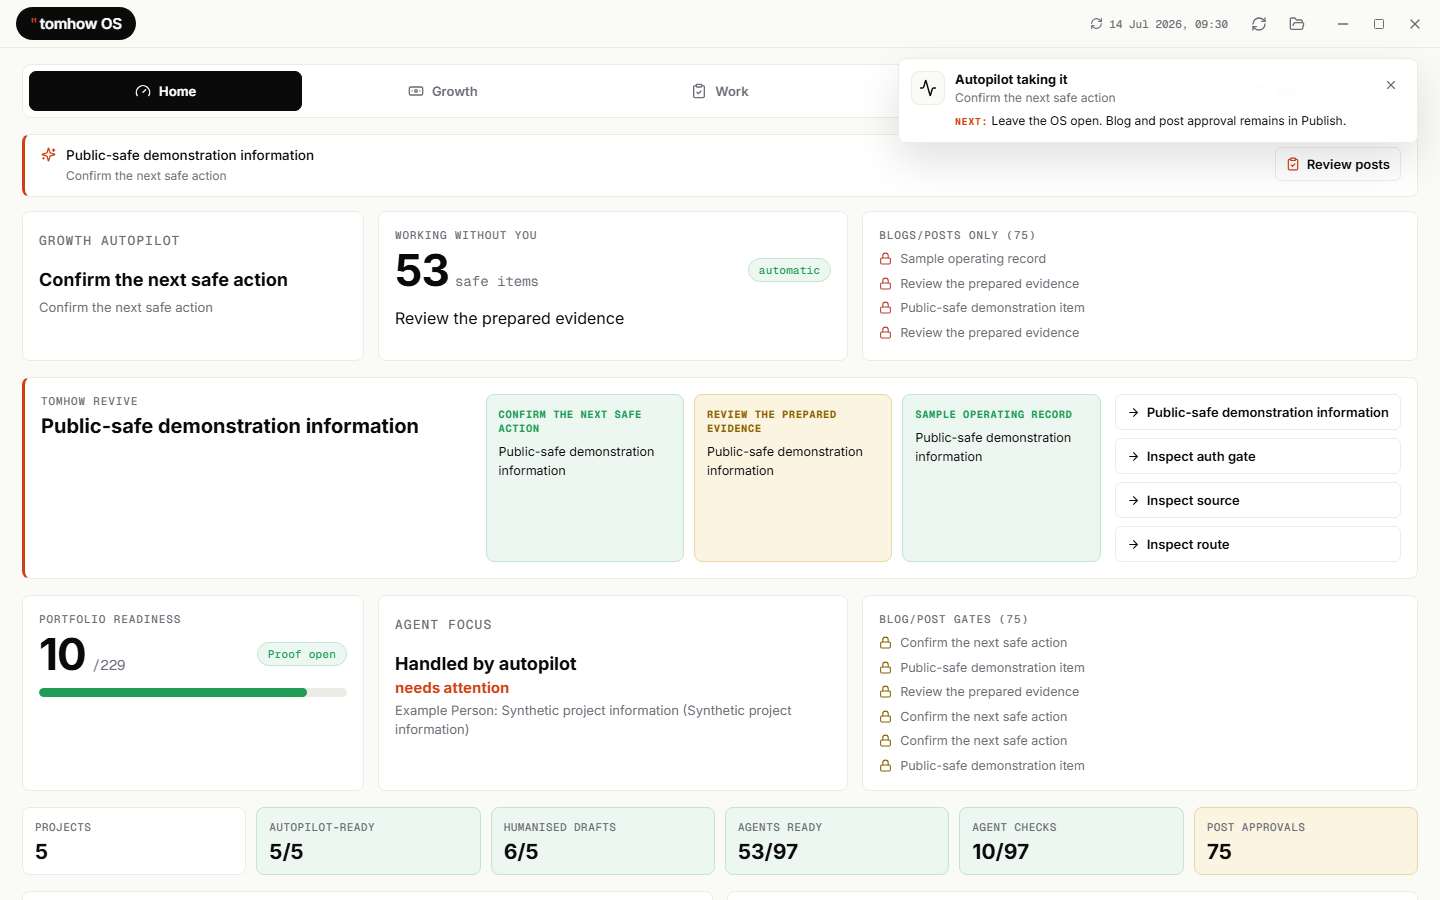Click the tomhow OS logo

pos(76,24)
